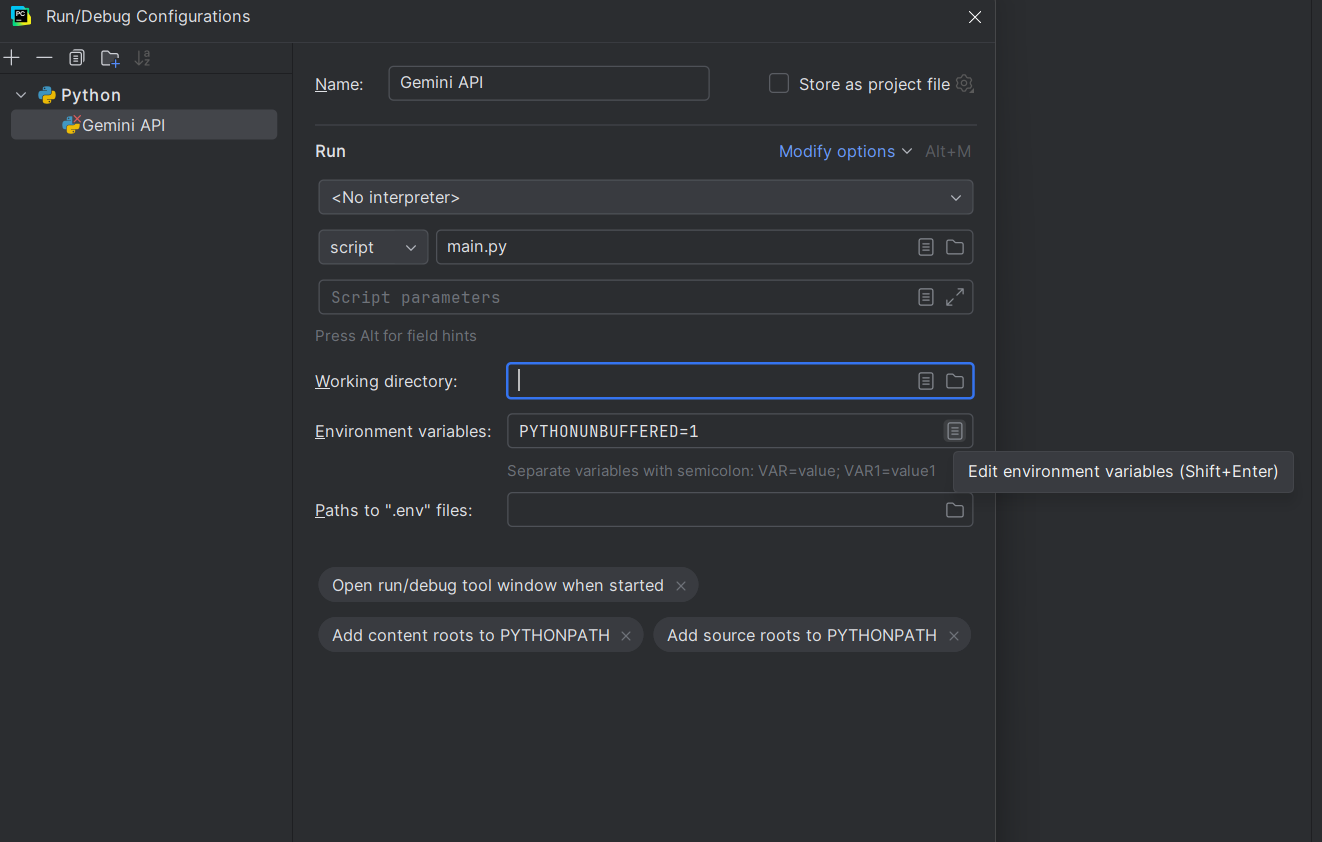The image size is (1322, 842).
Task: Open the No interpreter dropdown
Action: coord(646,197)
